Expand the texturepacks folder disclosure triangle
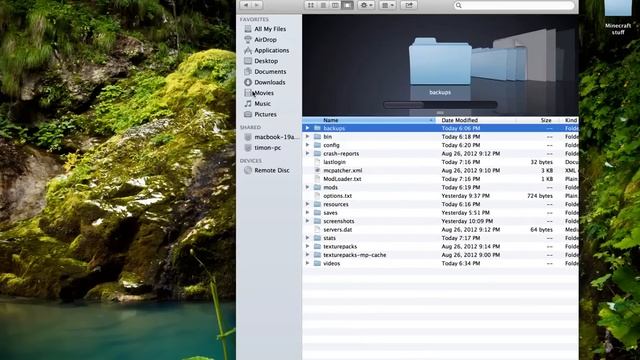This screenshot has height=360, width=640. point(308,247)
